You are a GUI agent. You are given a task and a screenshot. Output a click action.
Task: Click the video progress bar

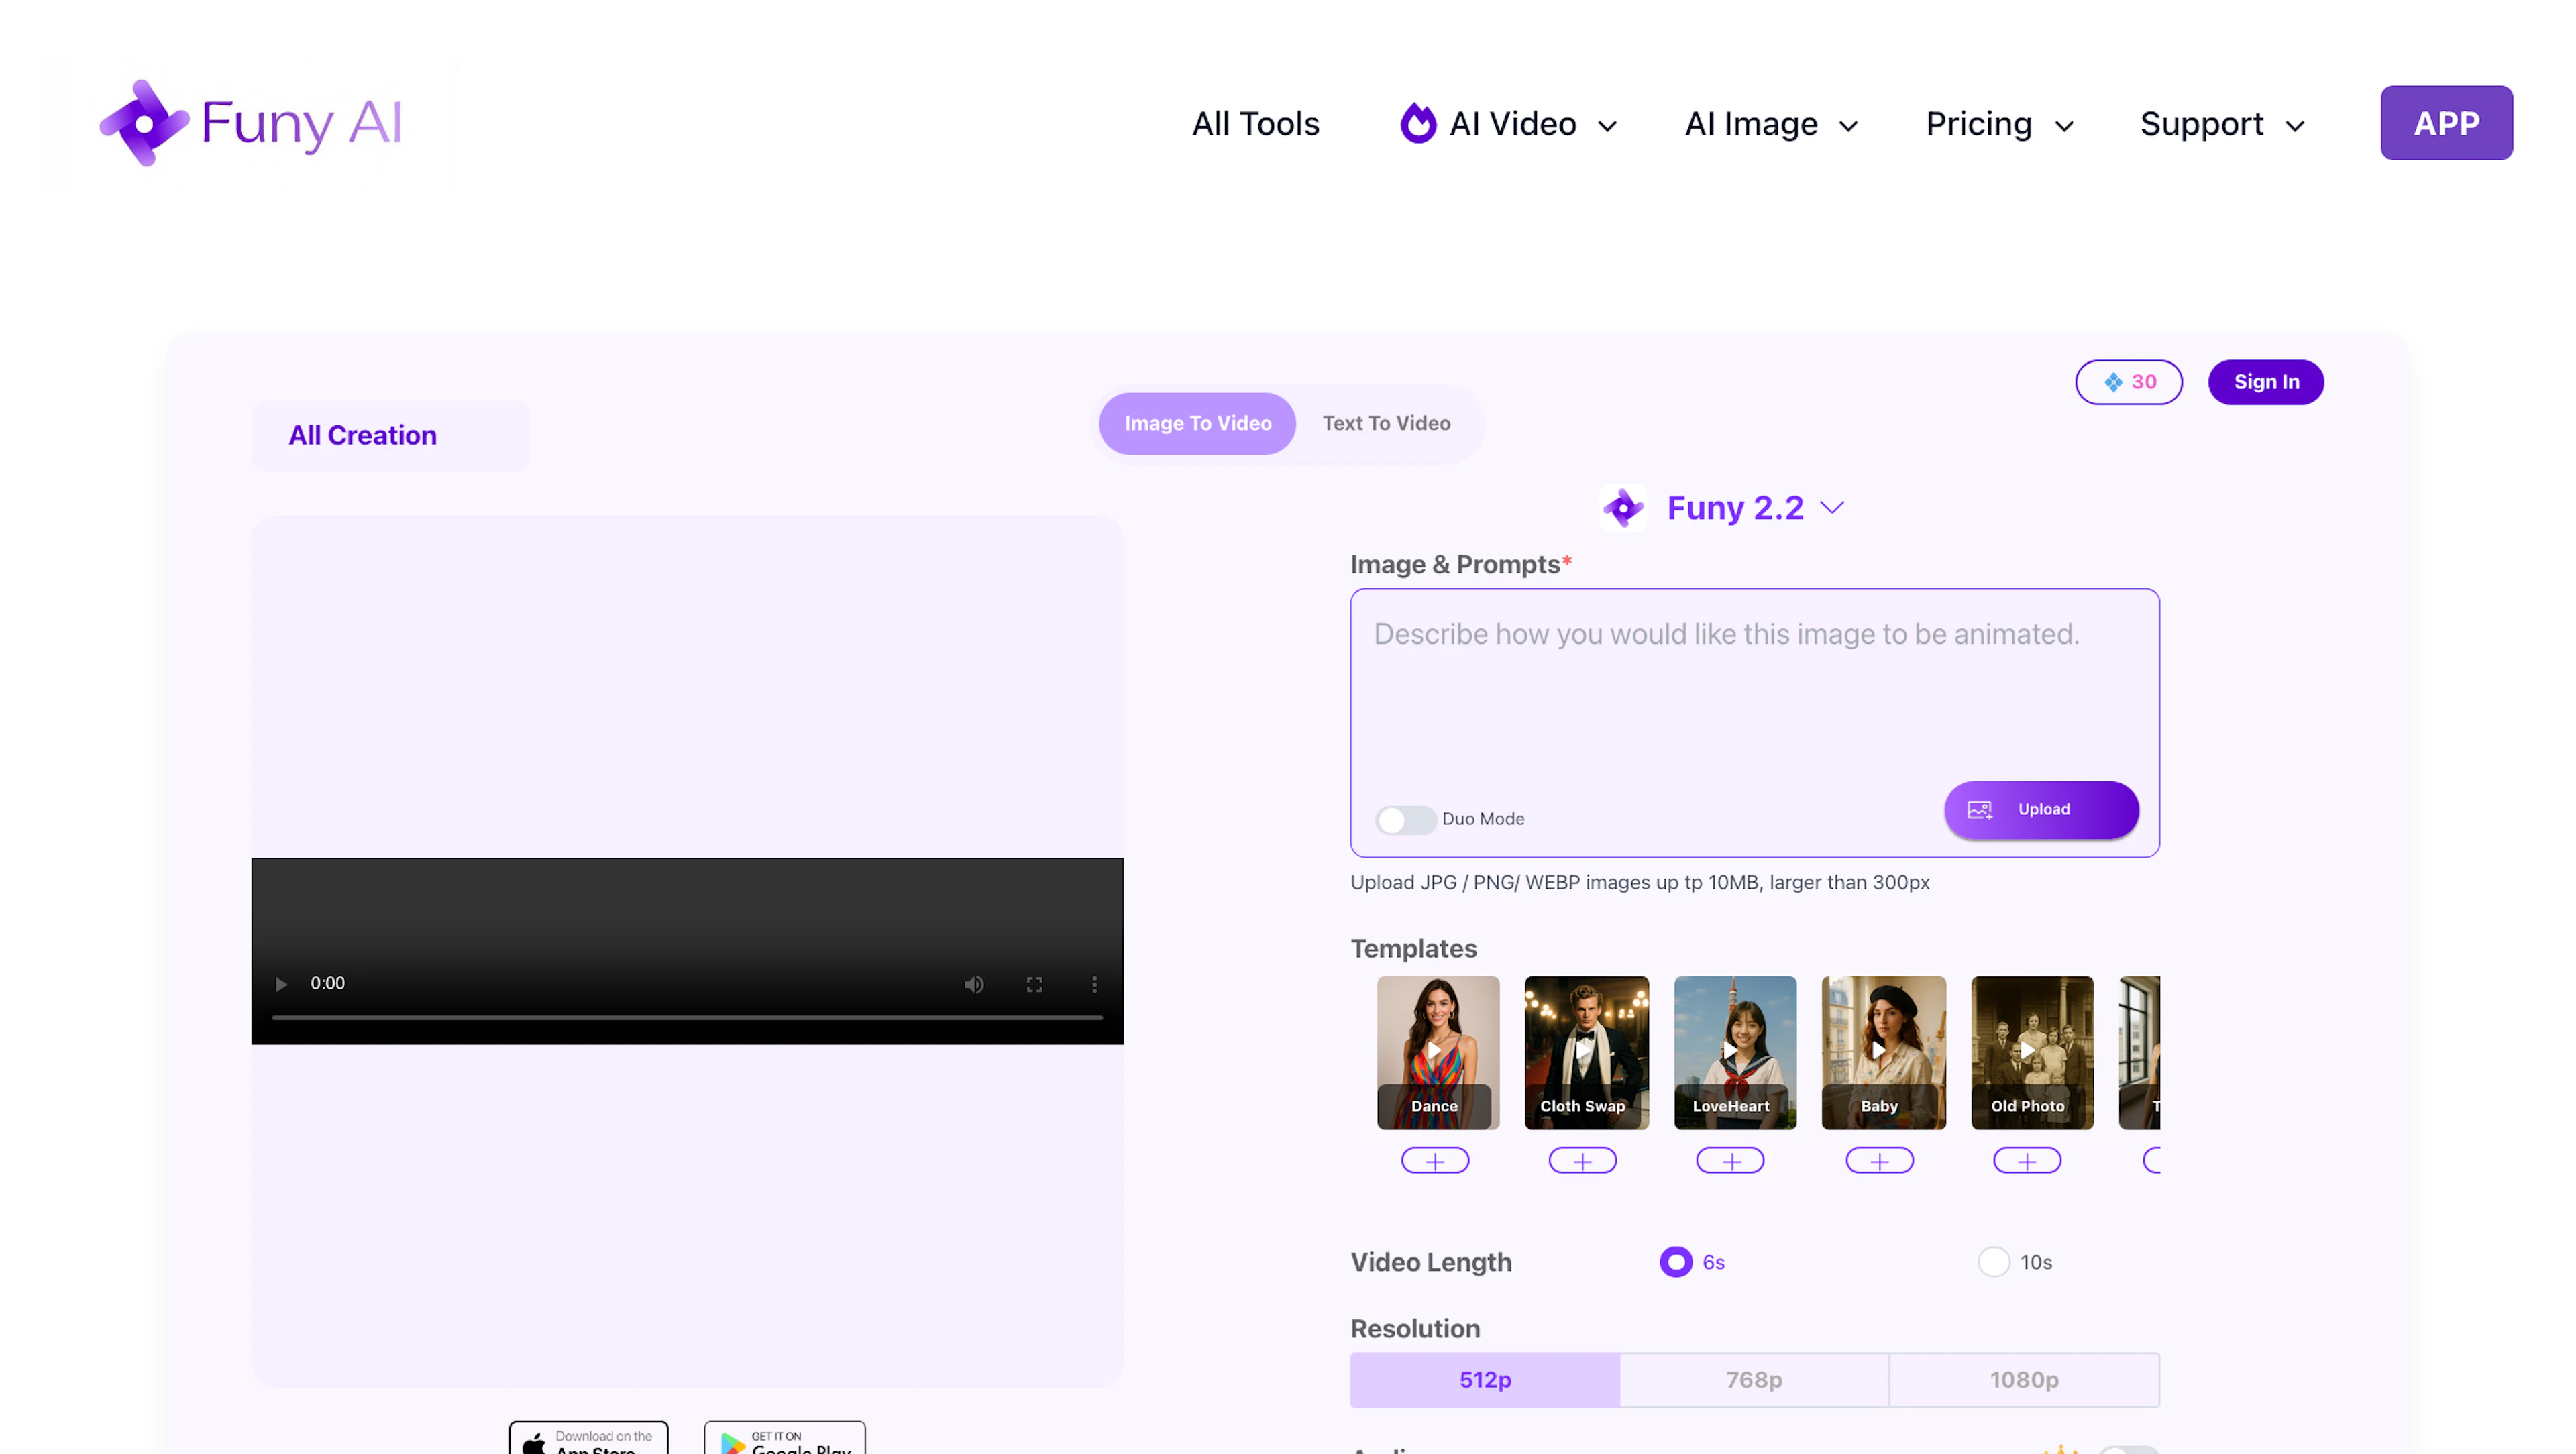coord(688,1017)
